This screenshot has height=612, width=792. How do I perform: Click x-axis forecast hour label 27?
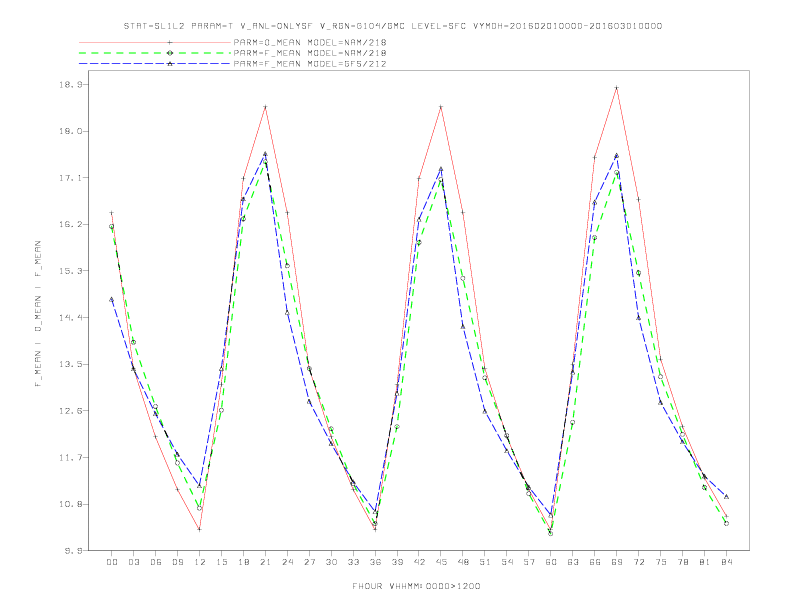click(x=309, y=562)
